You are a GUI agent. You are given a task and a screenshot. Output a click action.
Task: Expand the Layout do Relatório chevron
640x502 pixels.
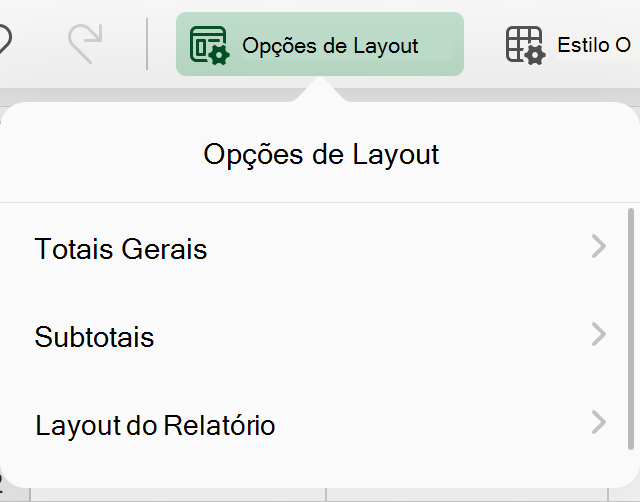[599, 423]
